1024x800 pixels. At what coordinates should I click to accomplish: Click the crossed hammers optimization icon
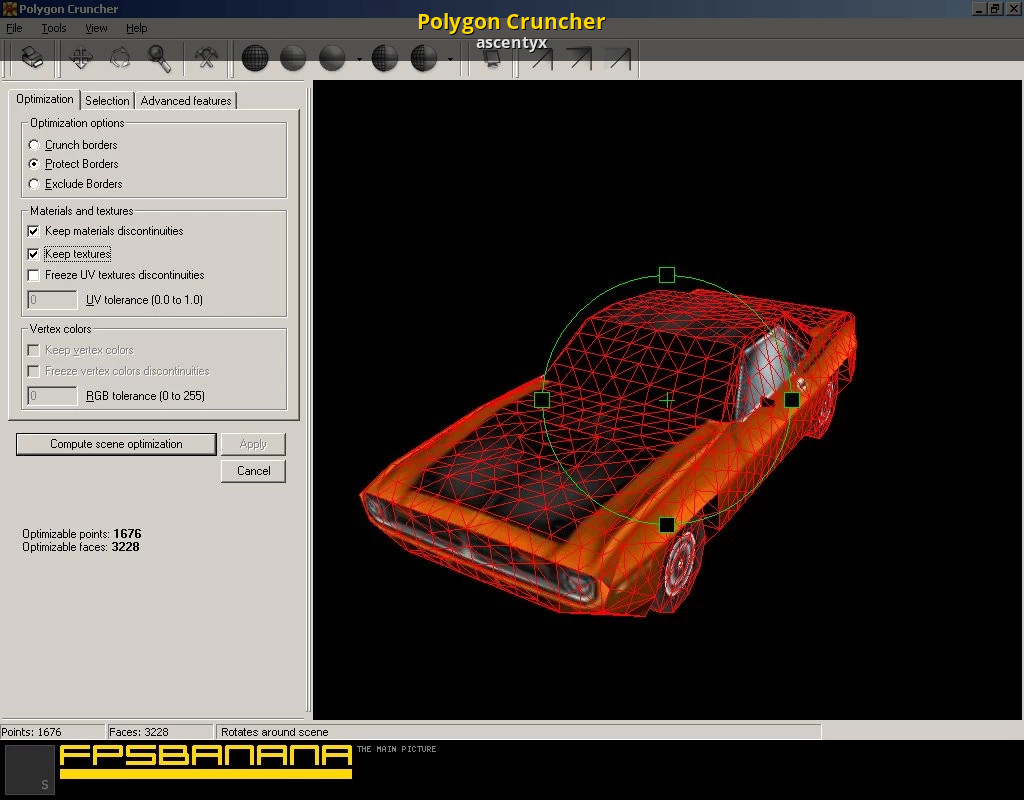pos(207,58)
